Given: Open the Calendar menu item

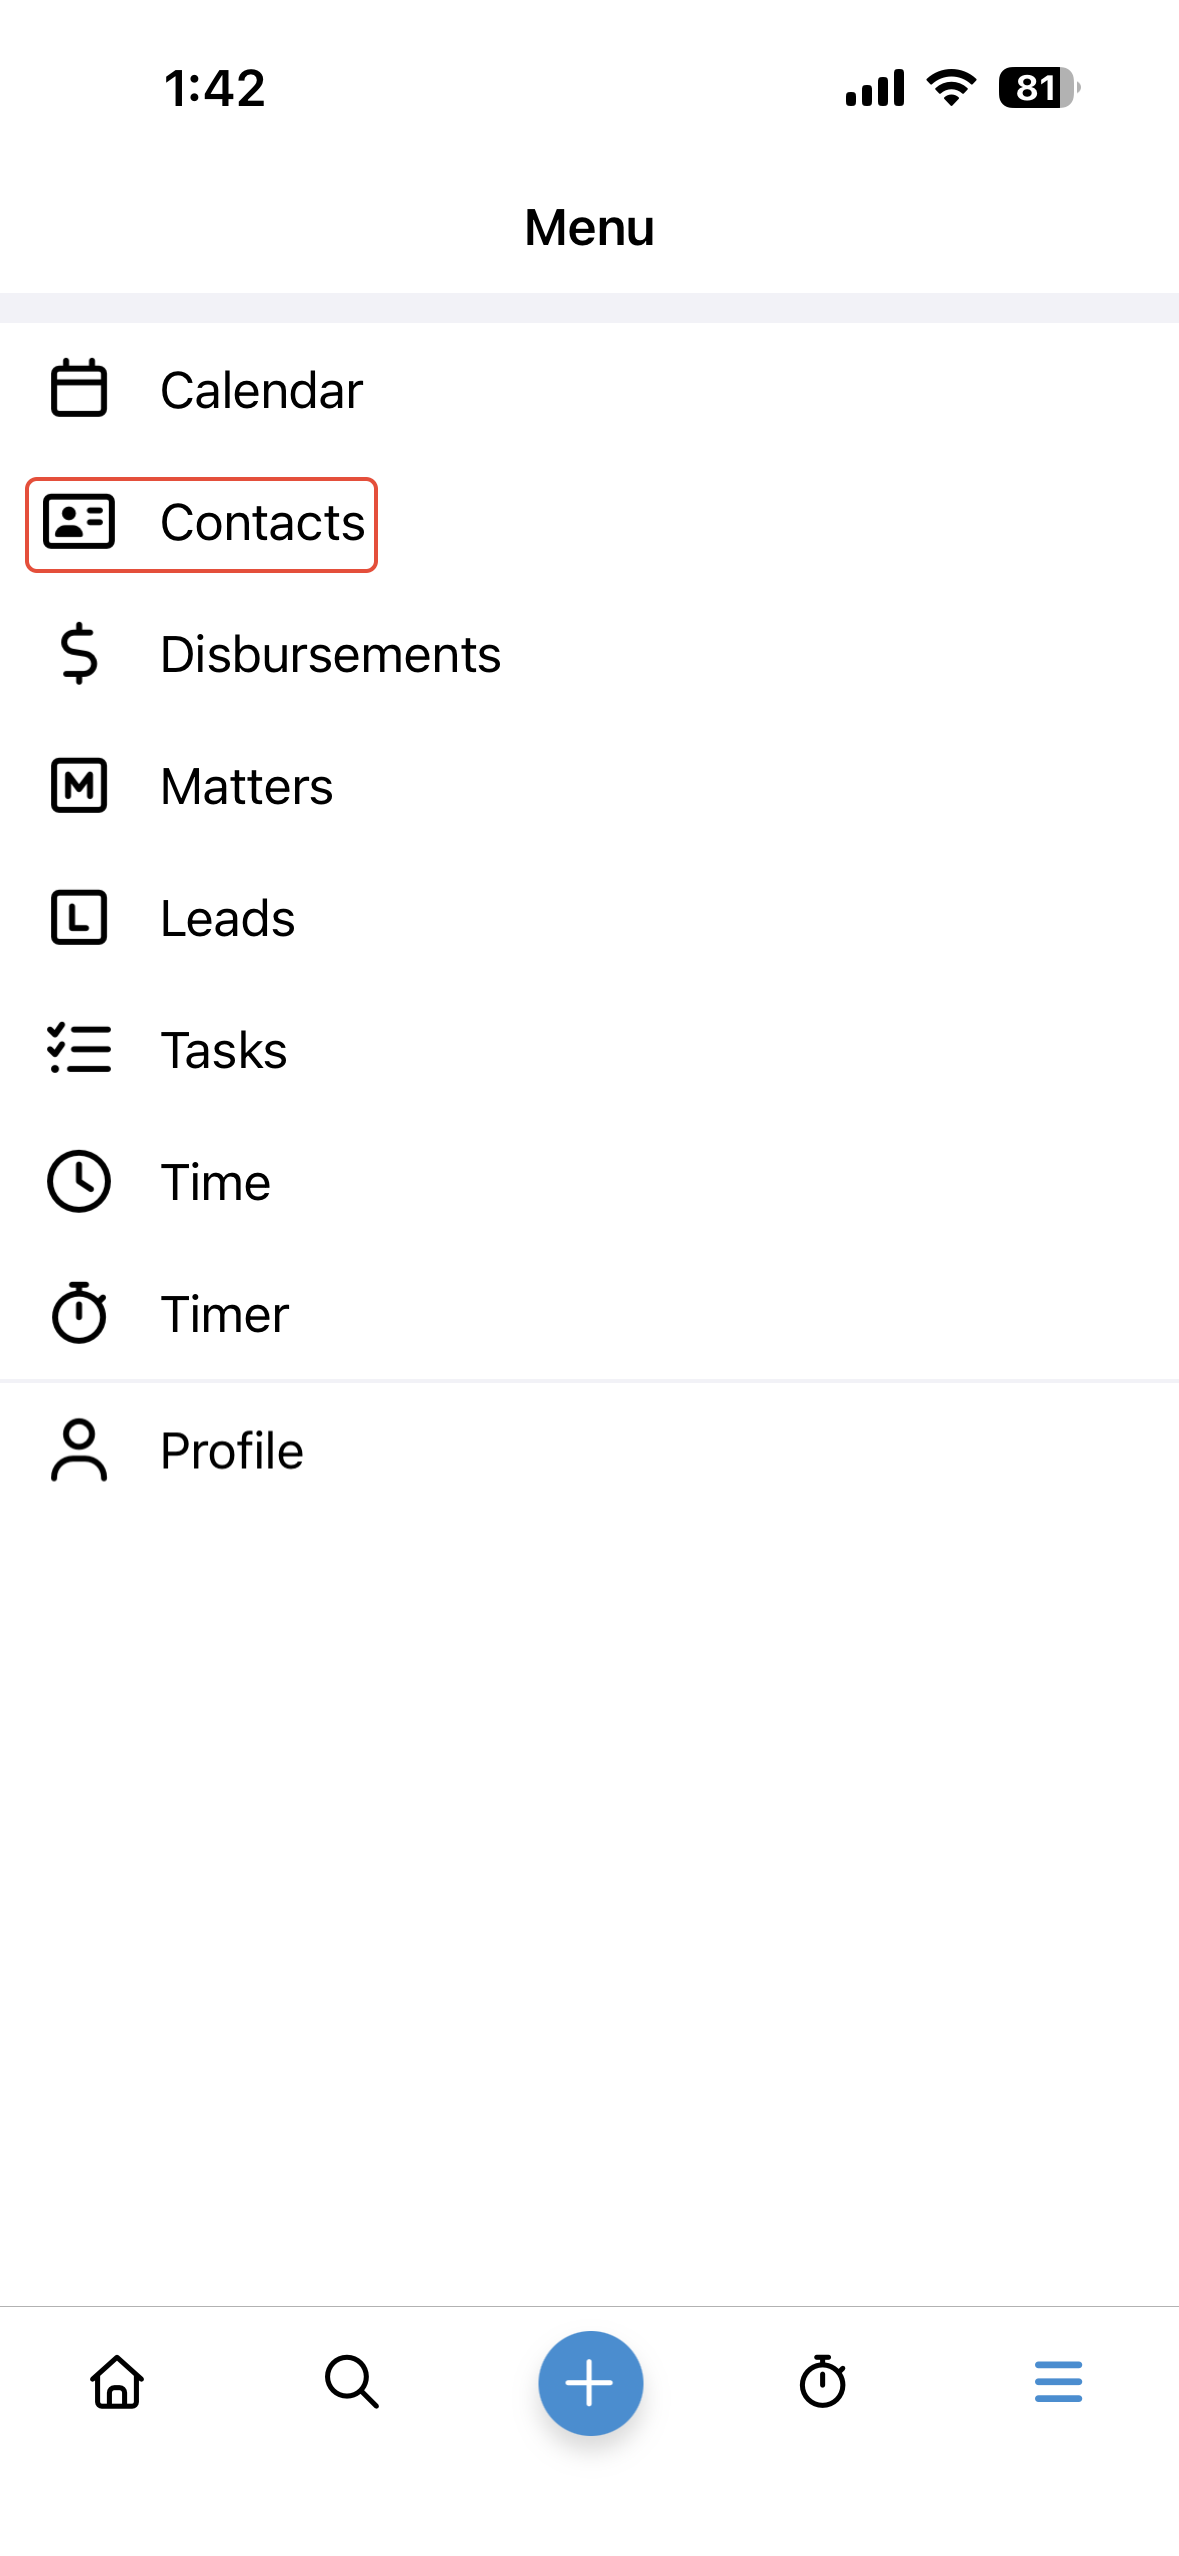Looking at the screenshot, I should pyautogui.click(x=262, y=390).
